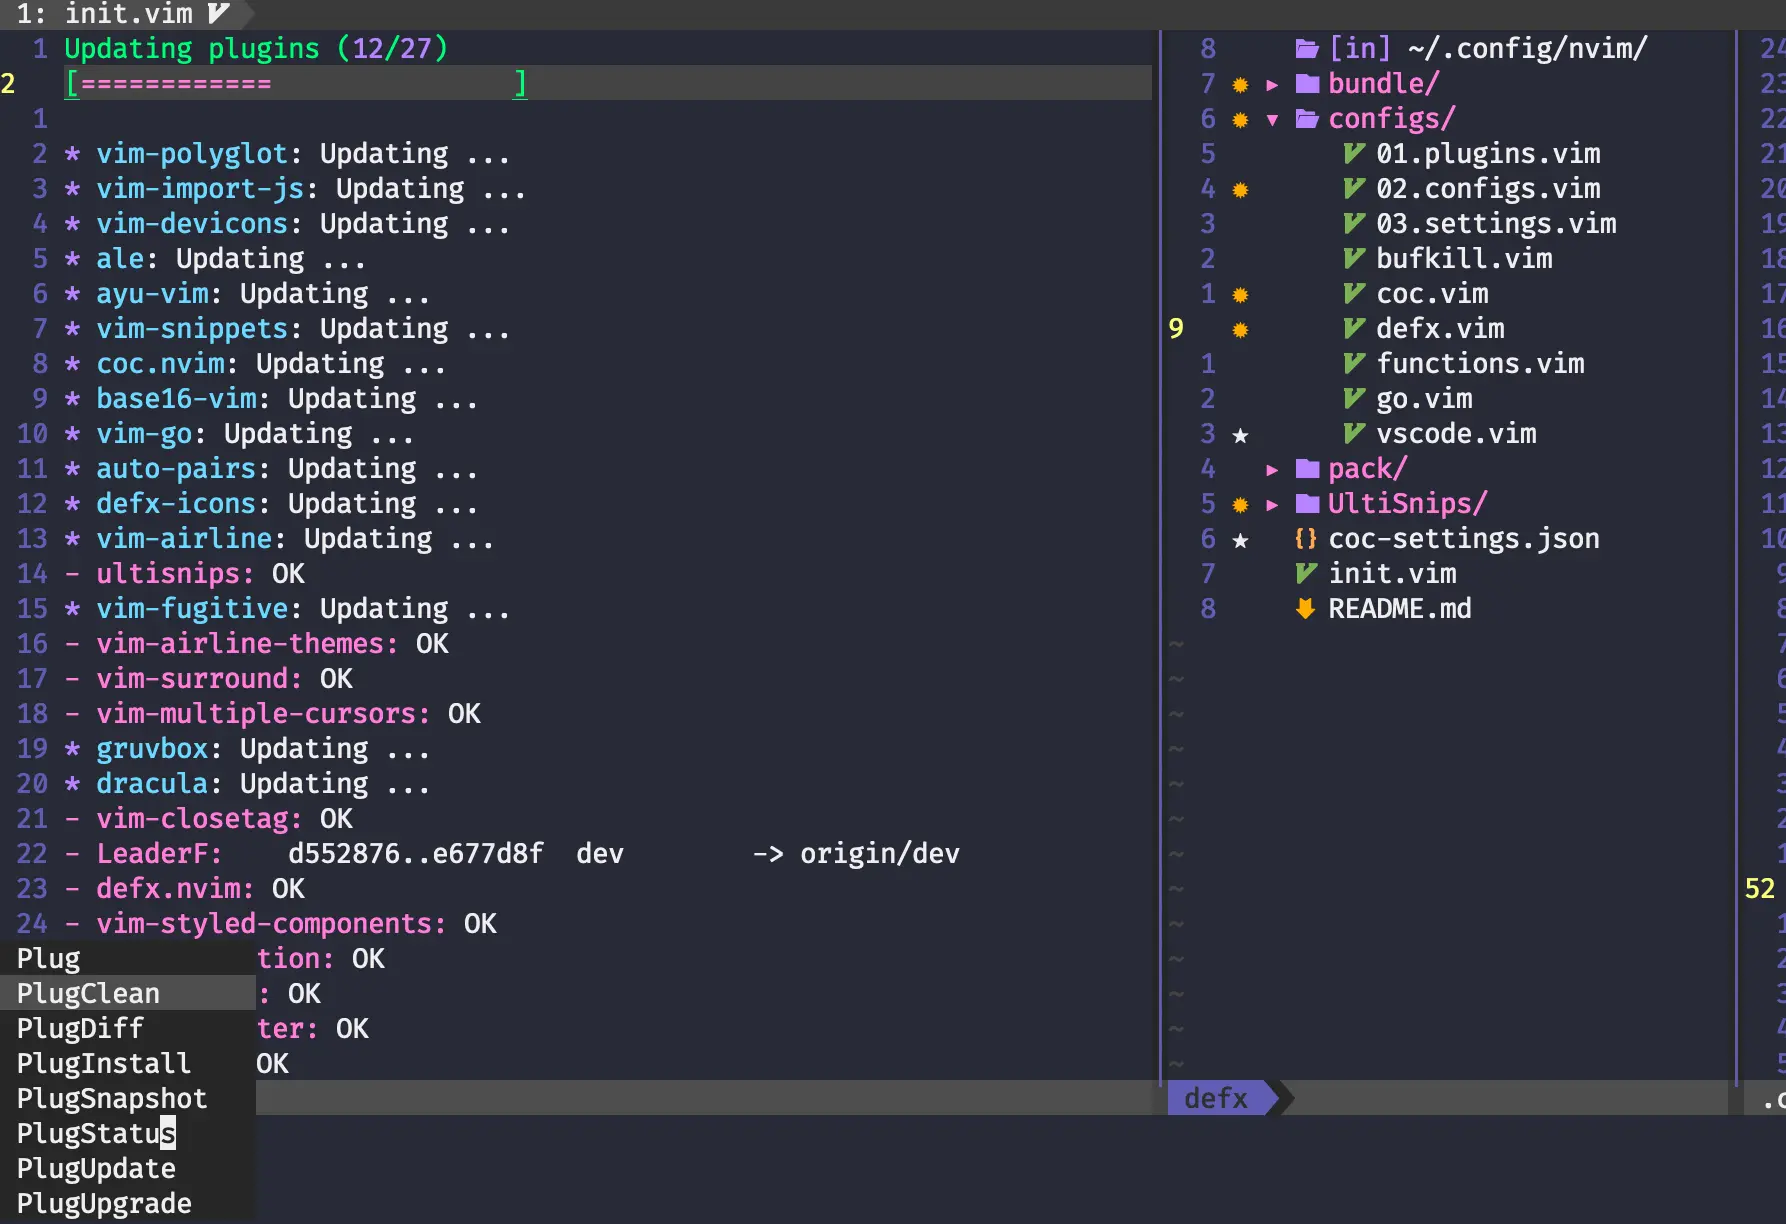The width and height of the screenshot is (1786, 1224).
Task: Click the vim-go Updating line
Action: (x=240, y=434)
